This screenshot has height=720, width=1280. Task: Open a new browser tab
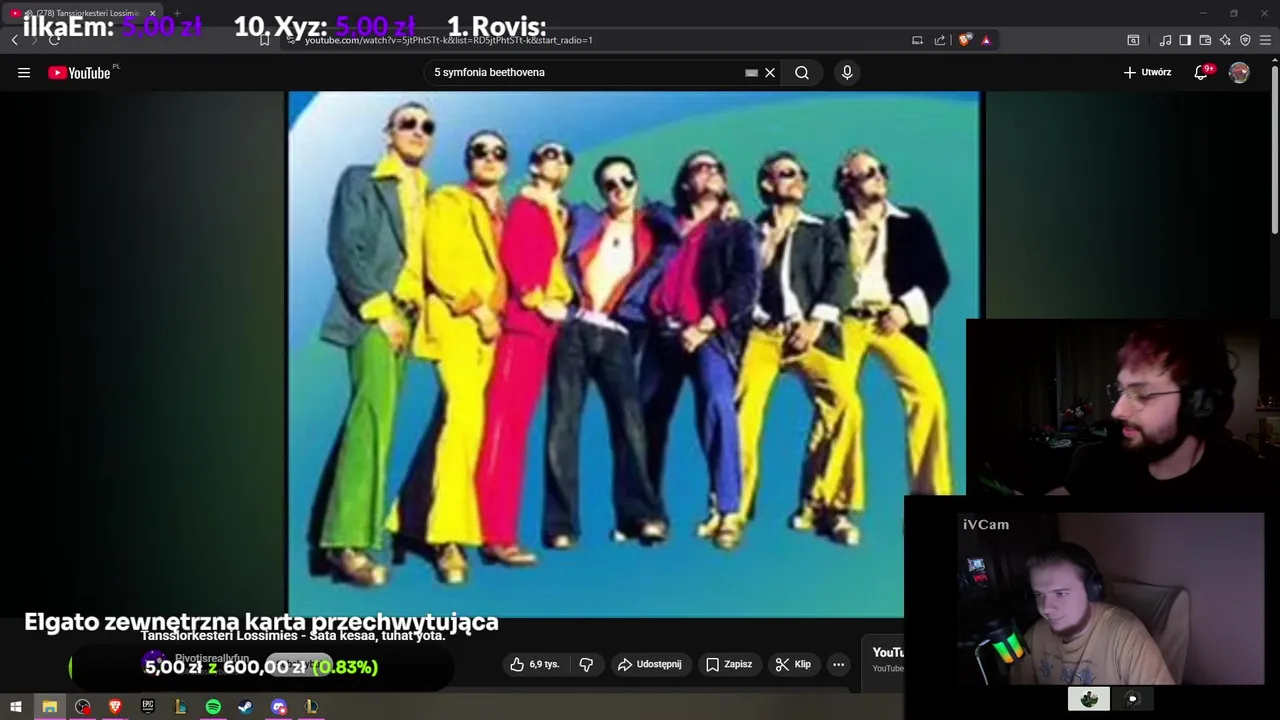point(177,13)
